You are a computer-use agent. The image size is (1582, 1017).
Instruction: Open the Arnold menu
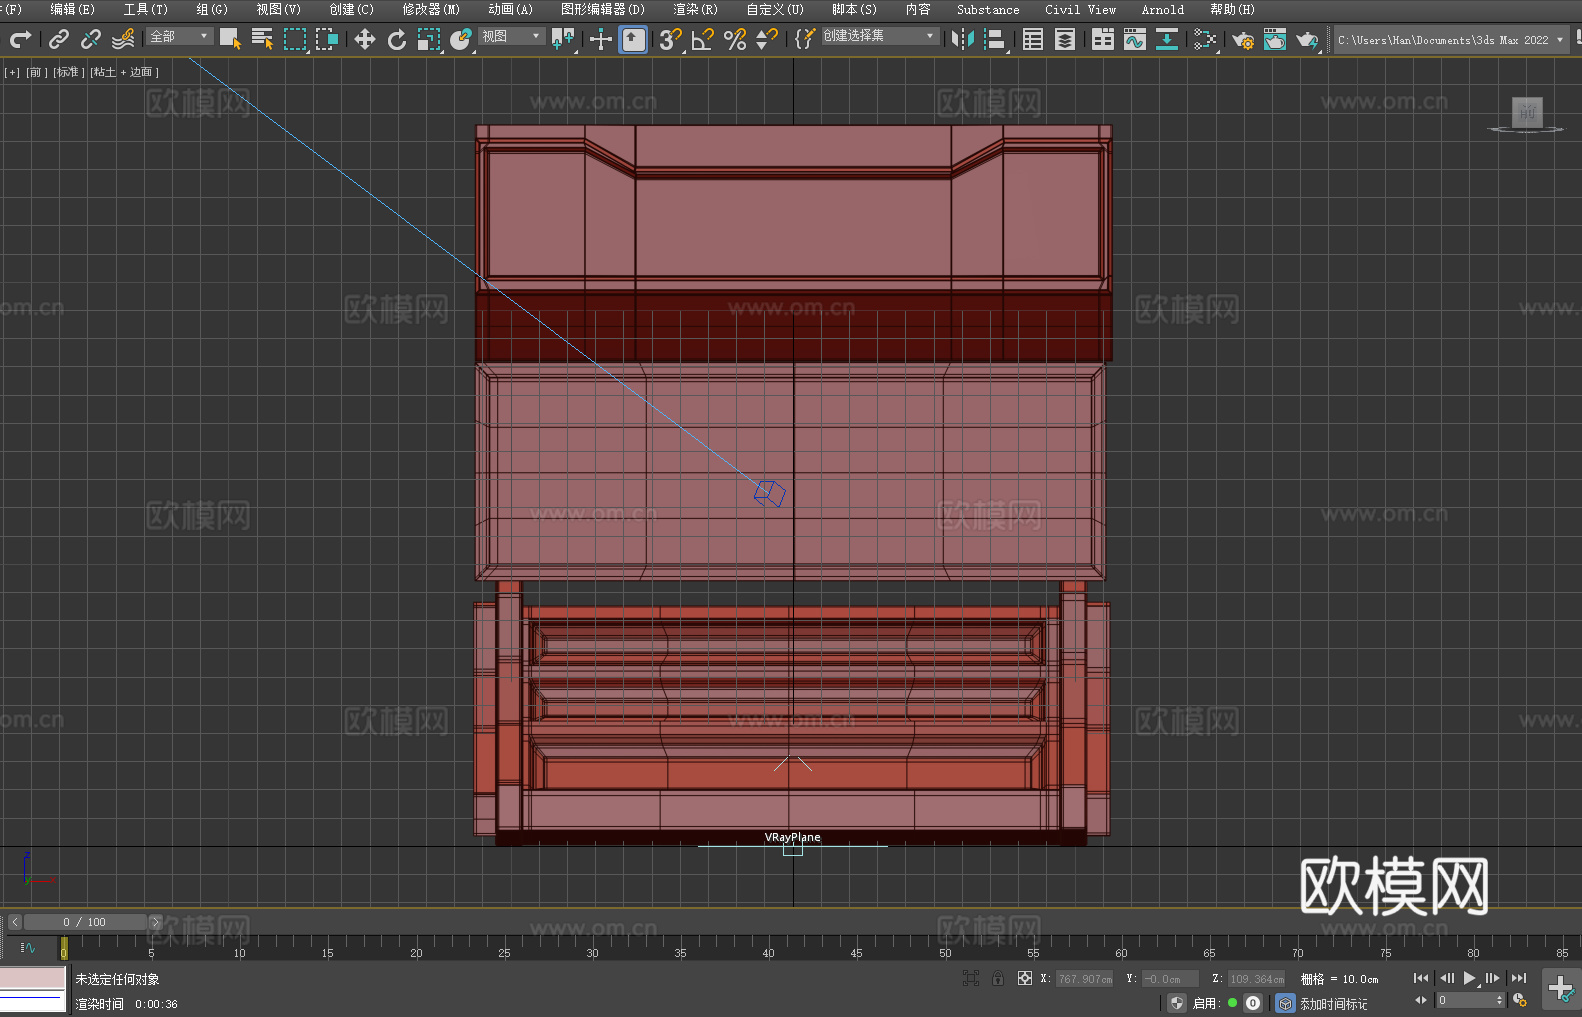click(x=1163, y=9)
